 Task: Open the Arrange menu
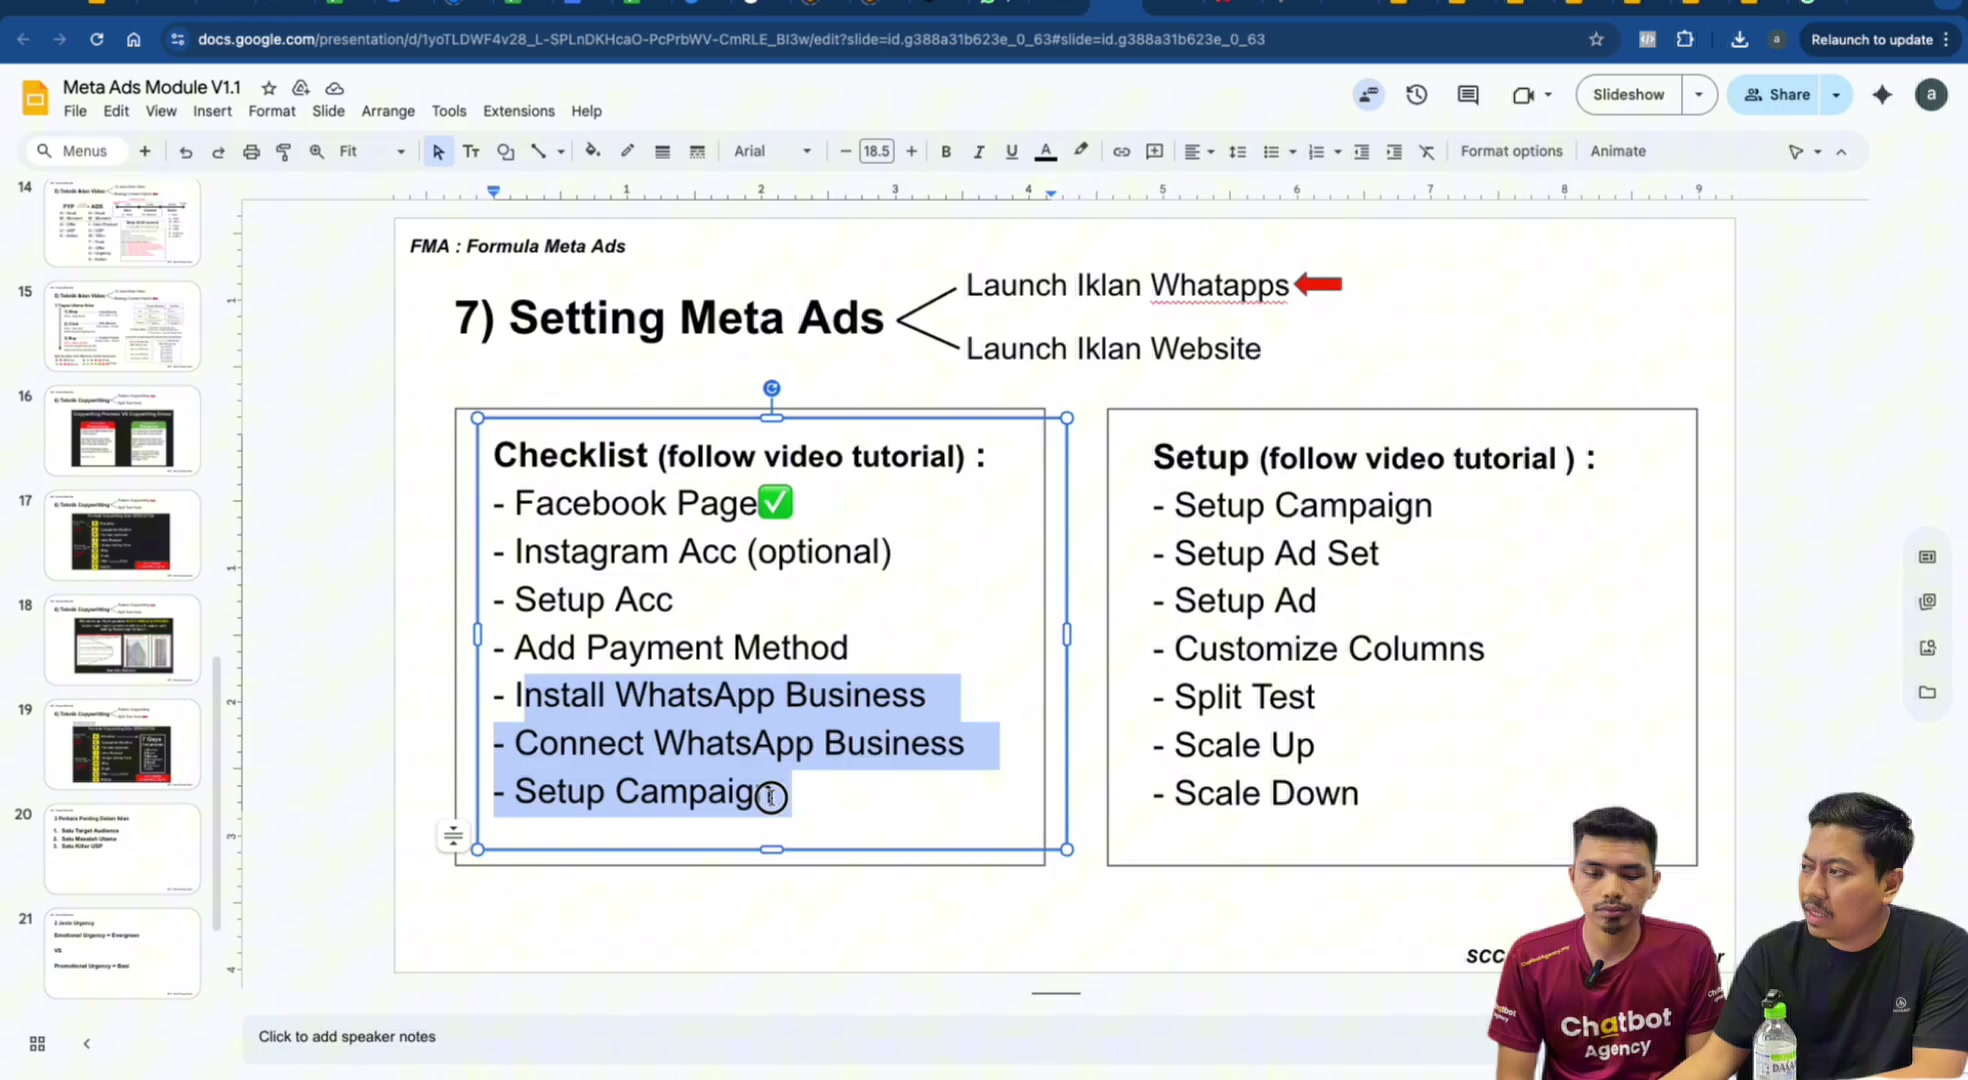pyautogui.click(x=388, y=111)
